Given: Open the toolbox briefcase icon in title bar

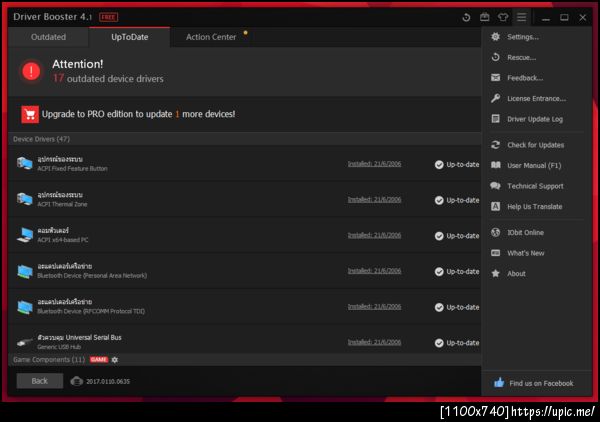Looking at the screenshot, I should [x=484, y=17].
